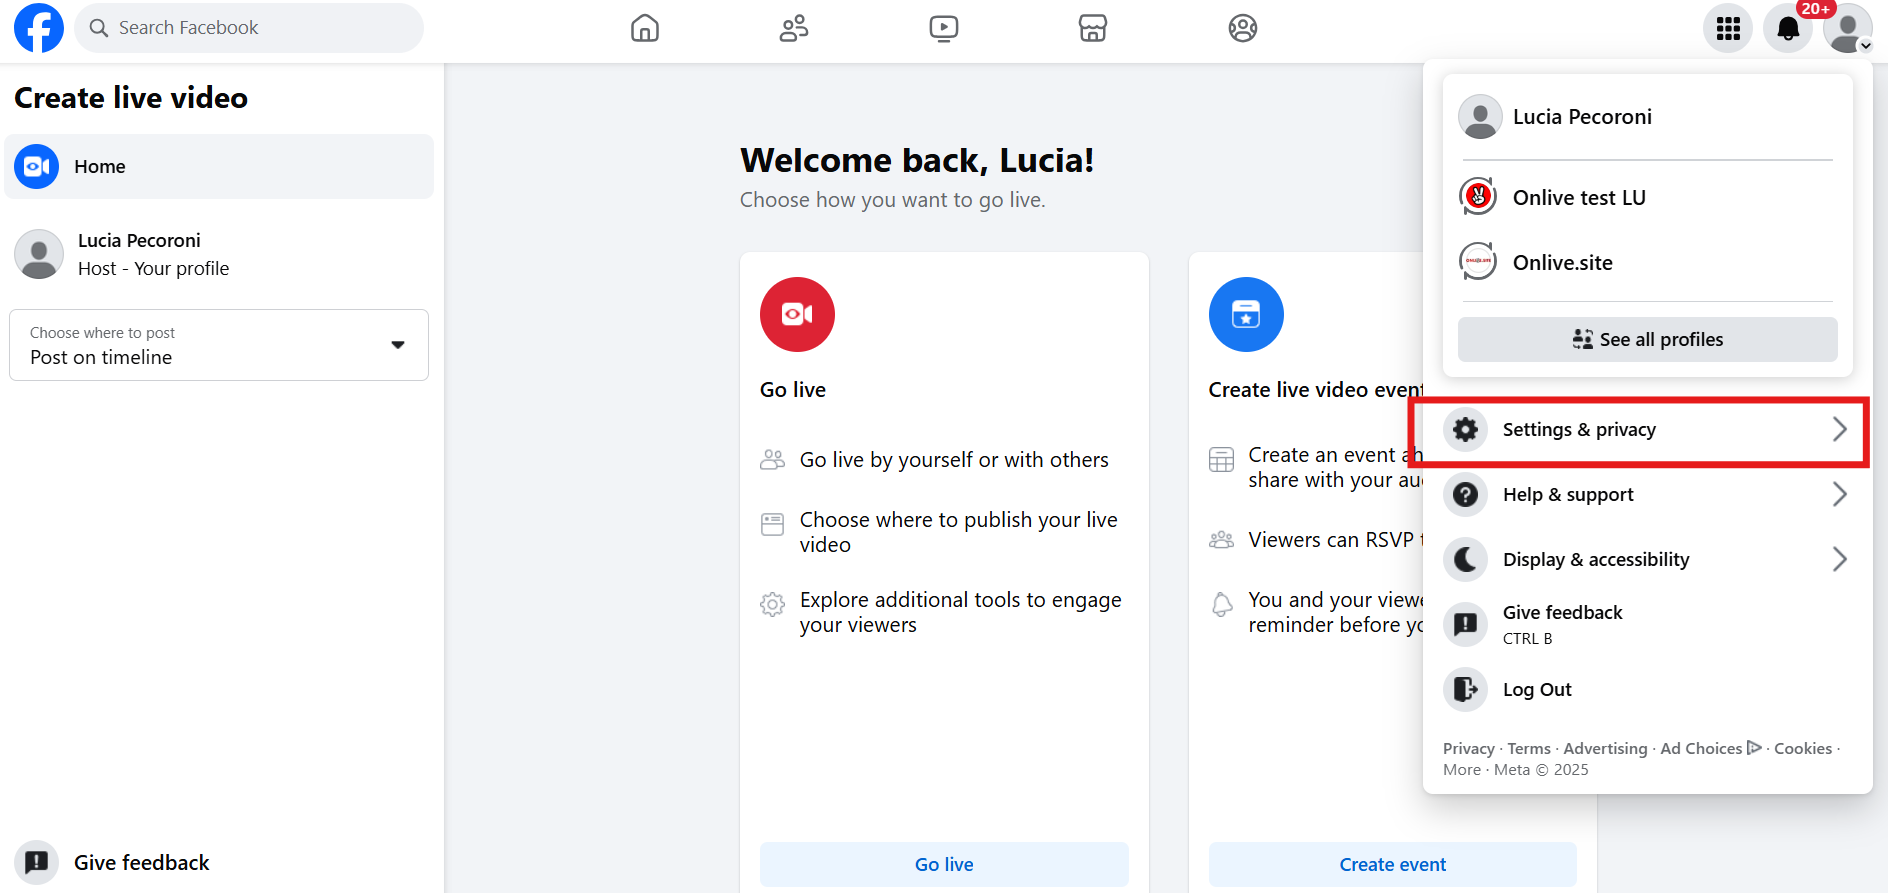Click the Facebook logo icon

coord(39,28)
